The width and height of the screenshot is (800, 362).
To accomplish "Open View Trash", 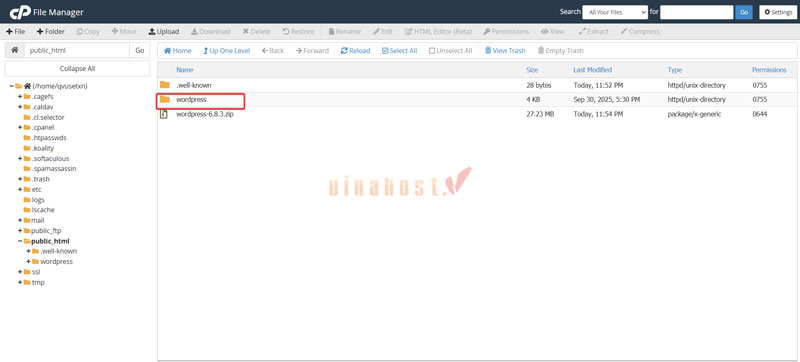I will click(x=505, y=50).
